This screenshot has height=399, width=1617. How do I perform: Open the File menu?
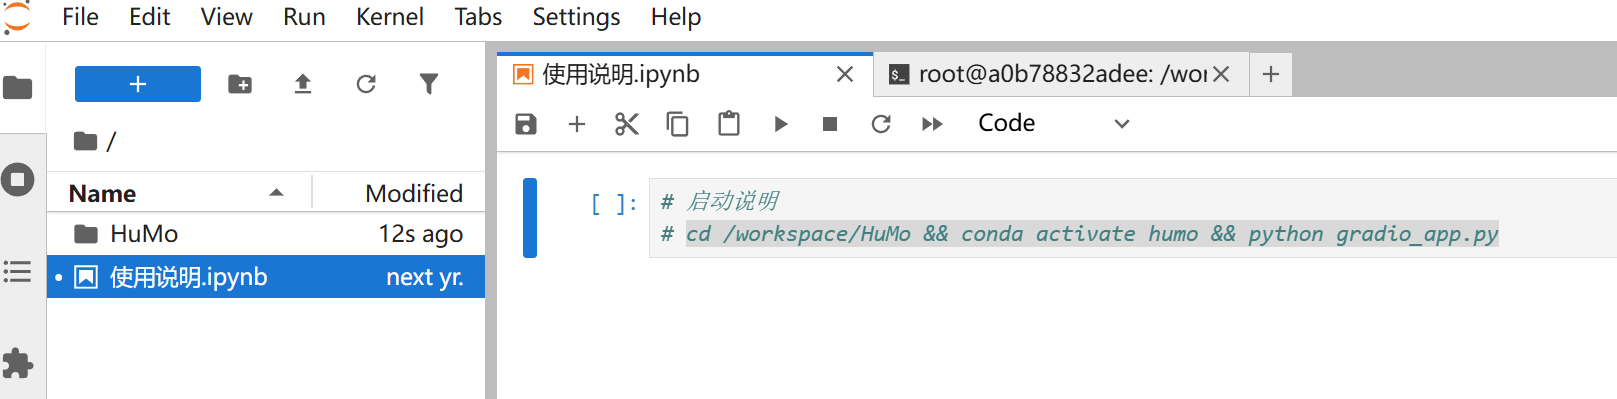80,17
